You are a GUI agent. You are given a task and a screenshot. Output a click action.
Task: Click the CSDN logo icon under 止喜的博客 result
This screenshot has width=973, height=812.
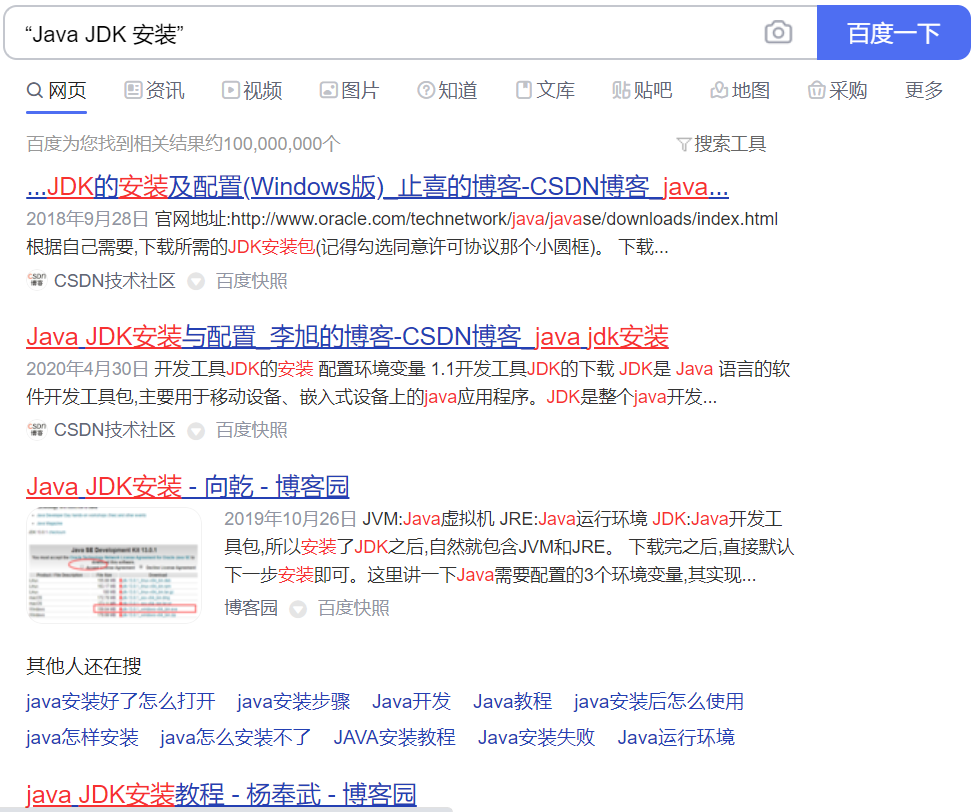point(37,280)
